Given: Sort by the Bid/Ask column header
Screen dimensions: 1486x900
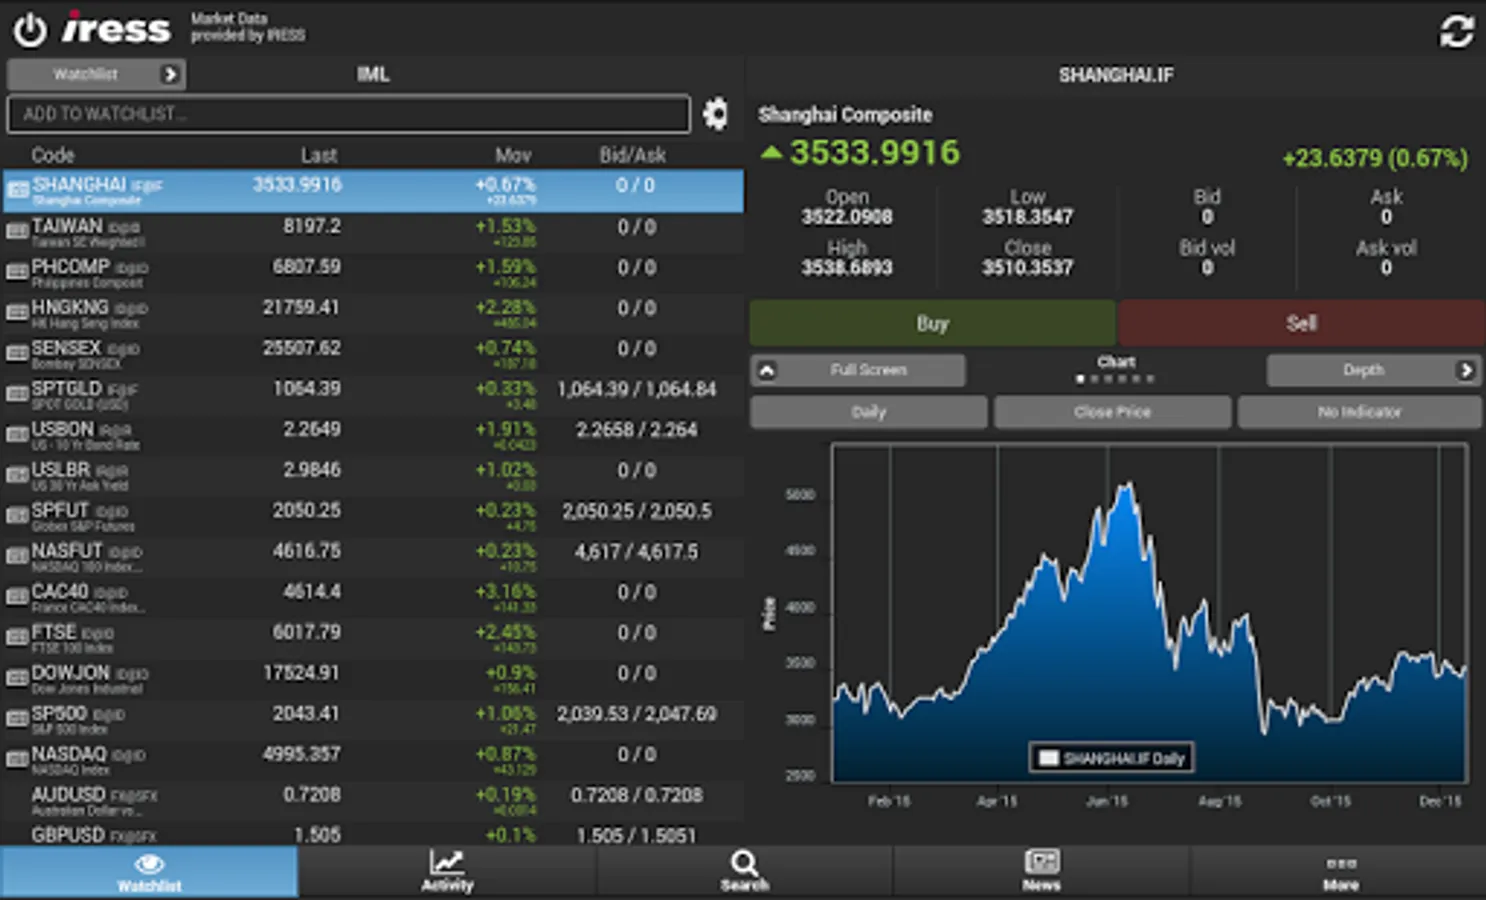Looking at the screenshot, I should coord(633,155).
